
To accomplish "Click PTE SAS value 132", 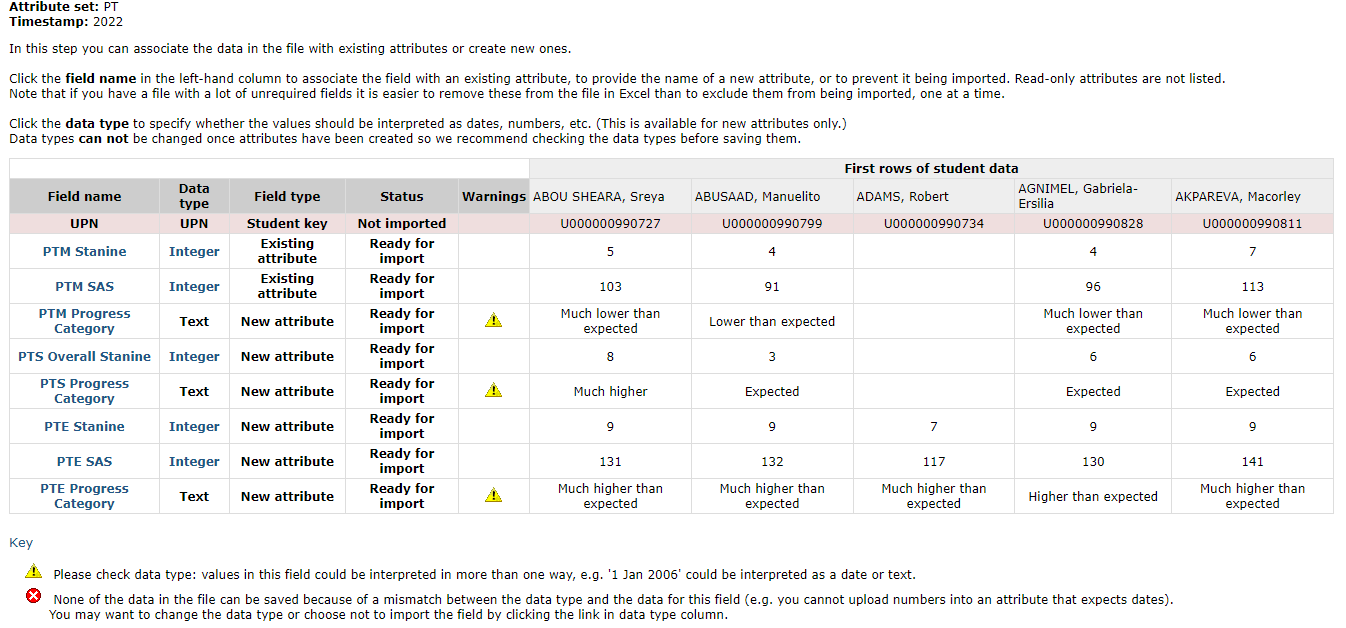I will pyautogui.click(x=772, y=461).
